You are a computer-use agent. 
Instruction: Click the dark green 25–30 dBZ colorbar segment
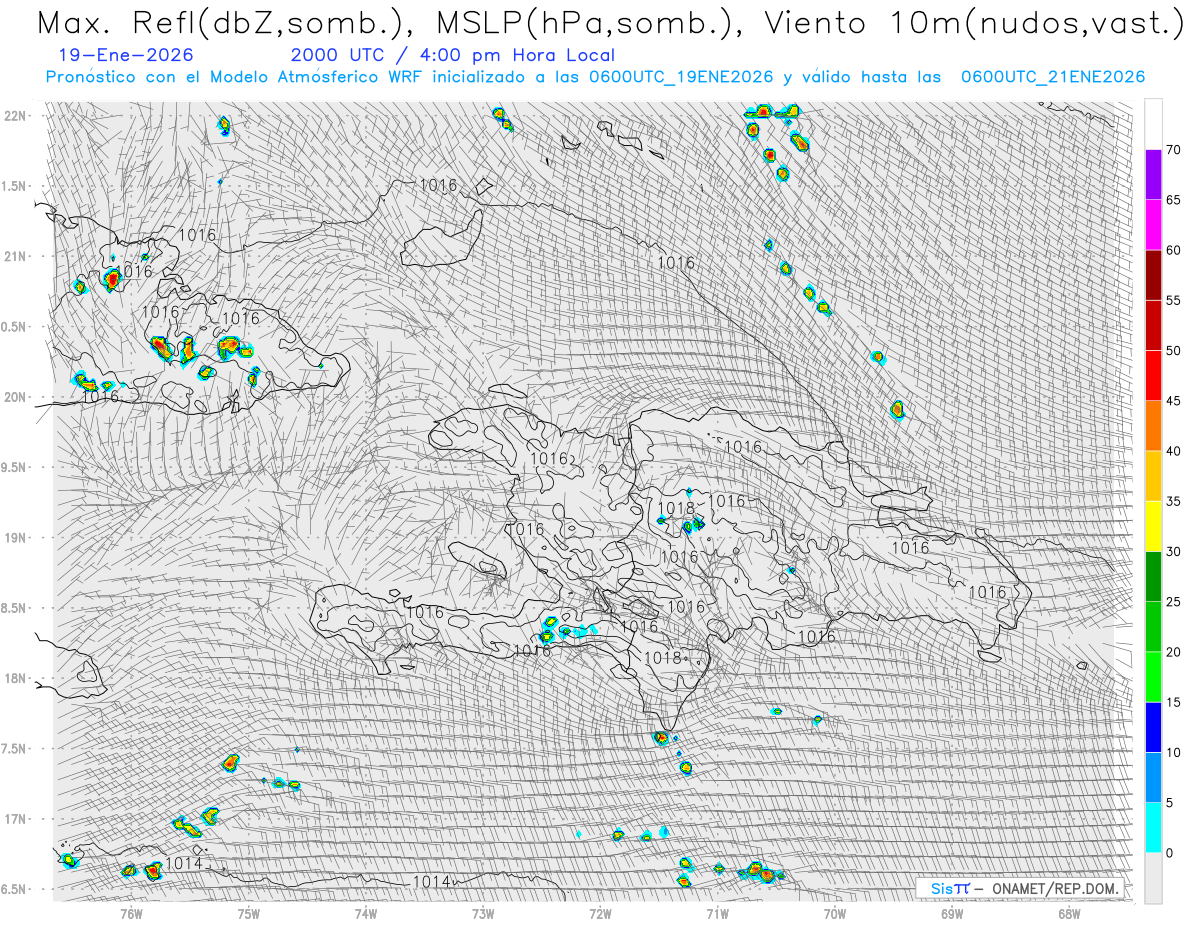(1154, 576)
